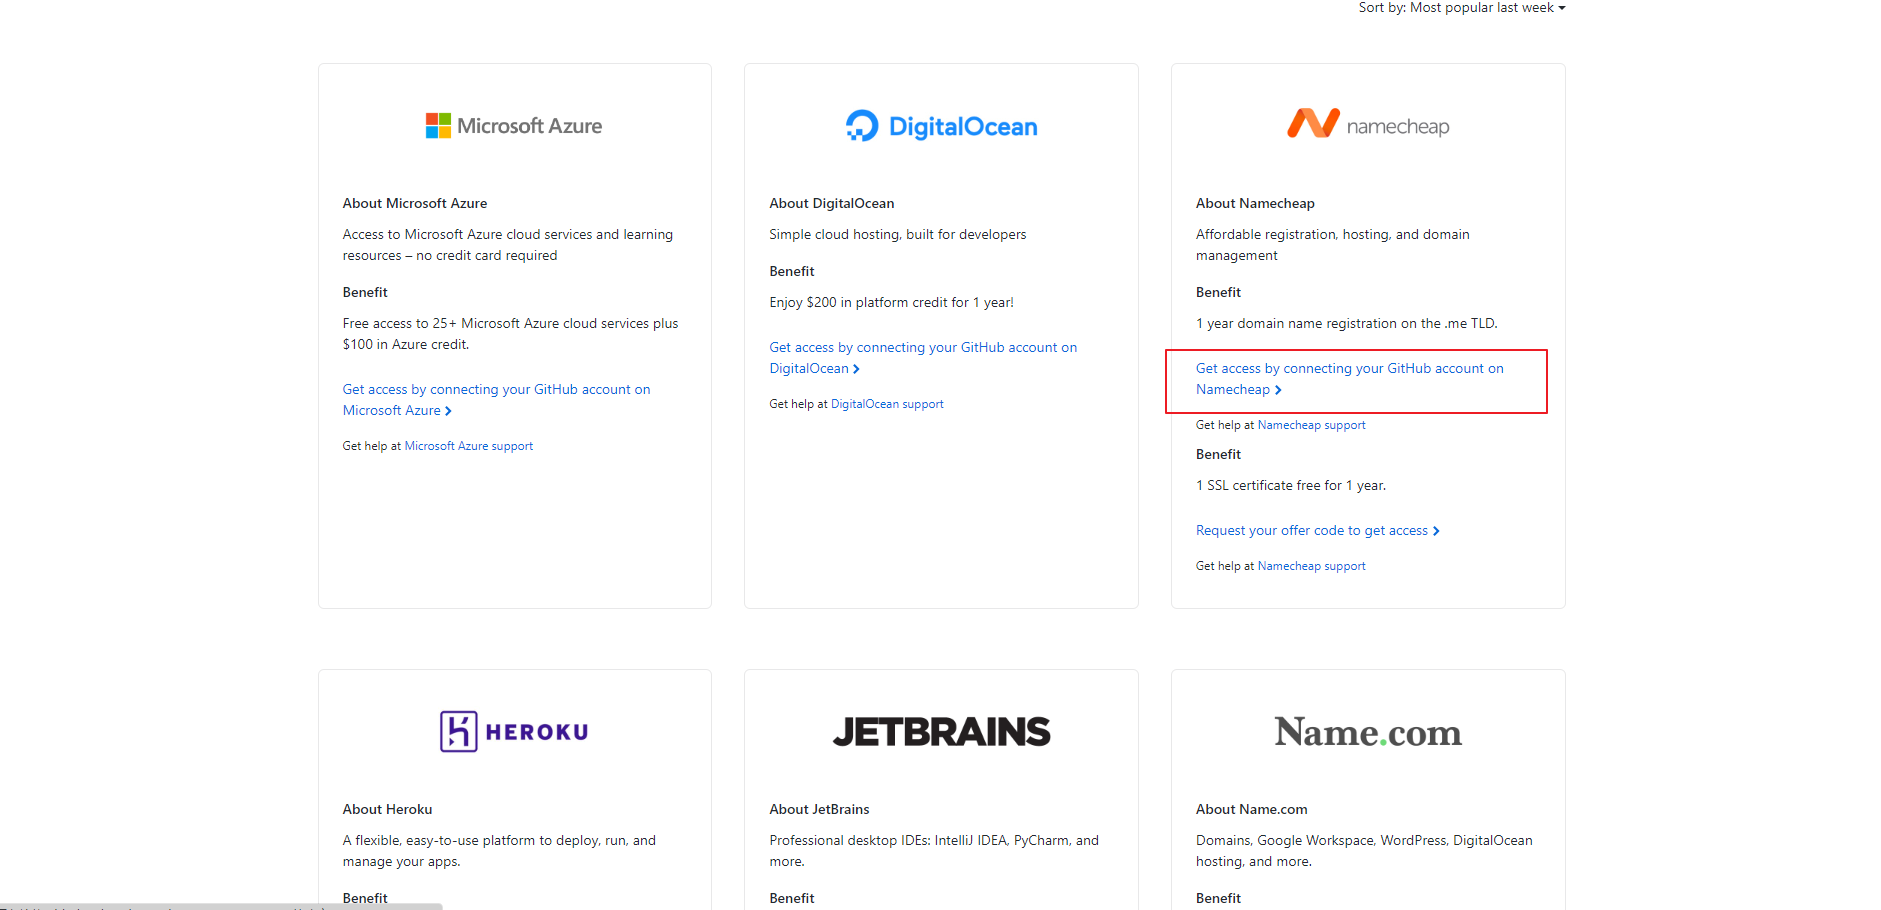This screenshot has height=910, width=1881.
Task: Visit Microsoft Azure support link
Action: (468, 446)
